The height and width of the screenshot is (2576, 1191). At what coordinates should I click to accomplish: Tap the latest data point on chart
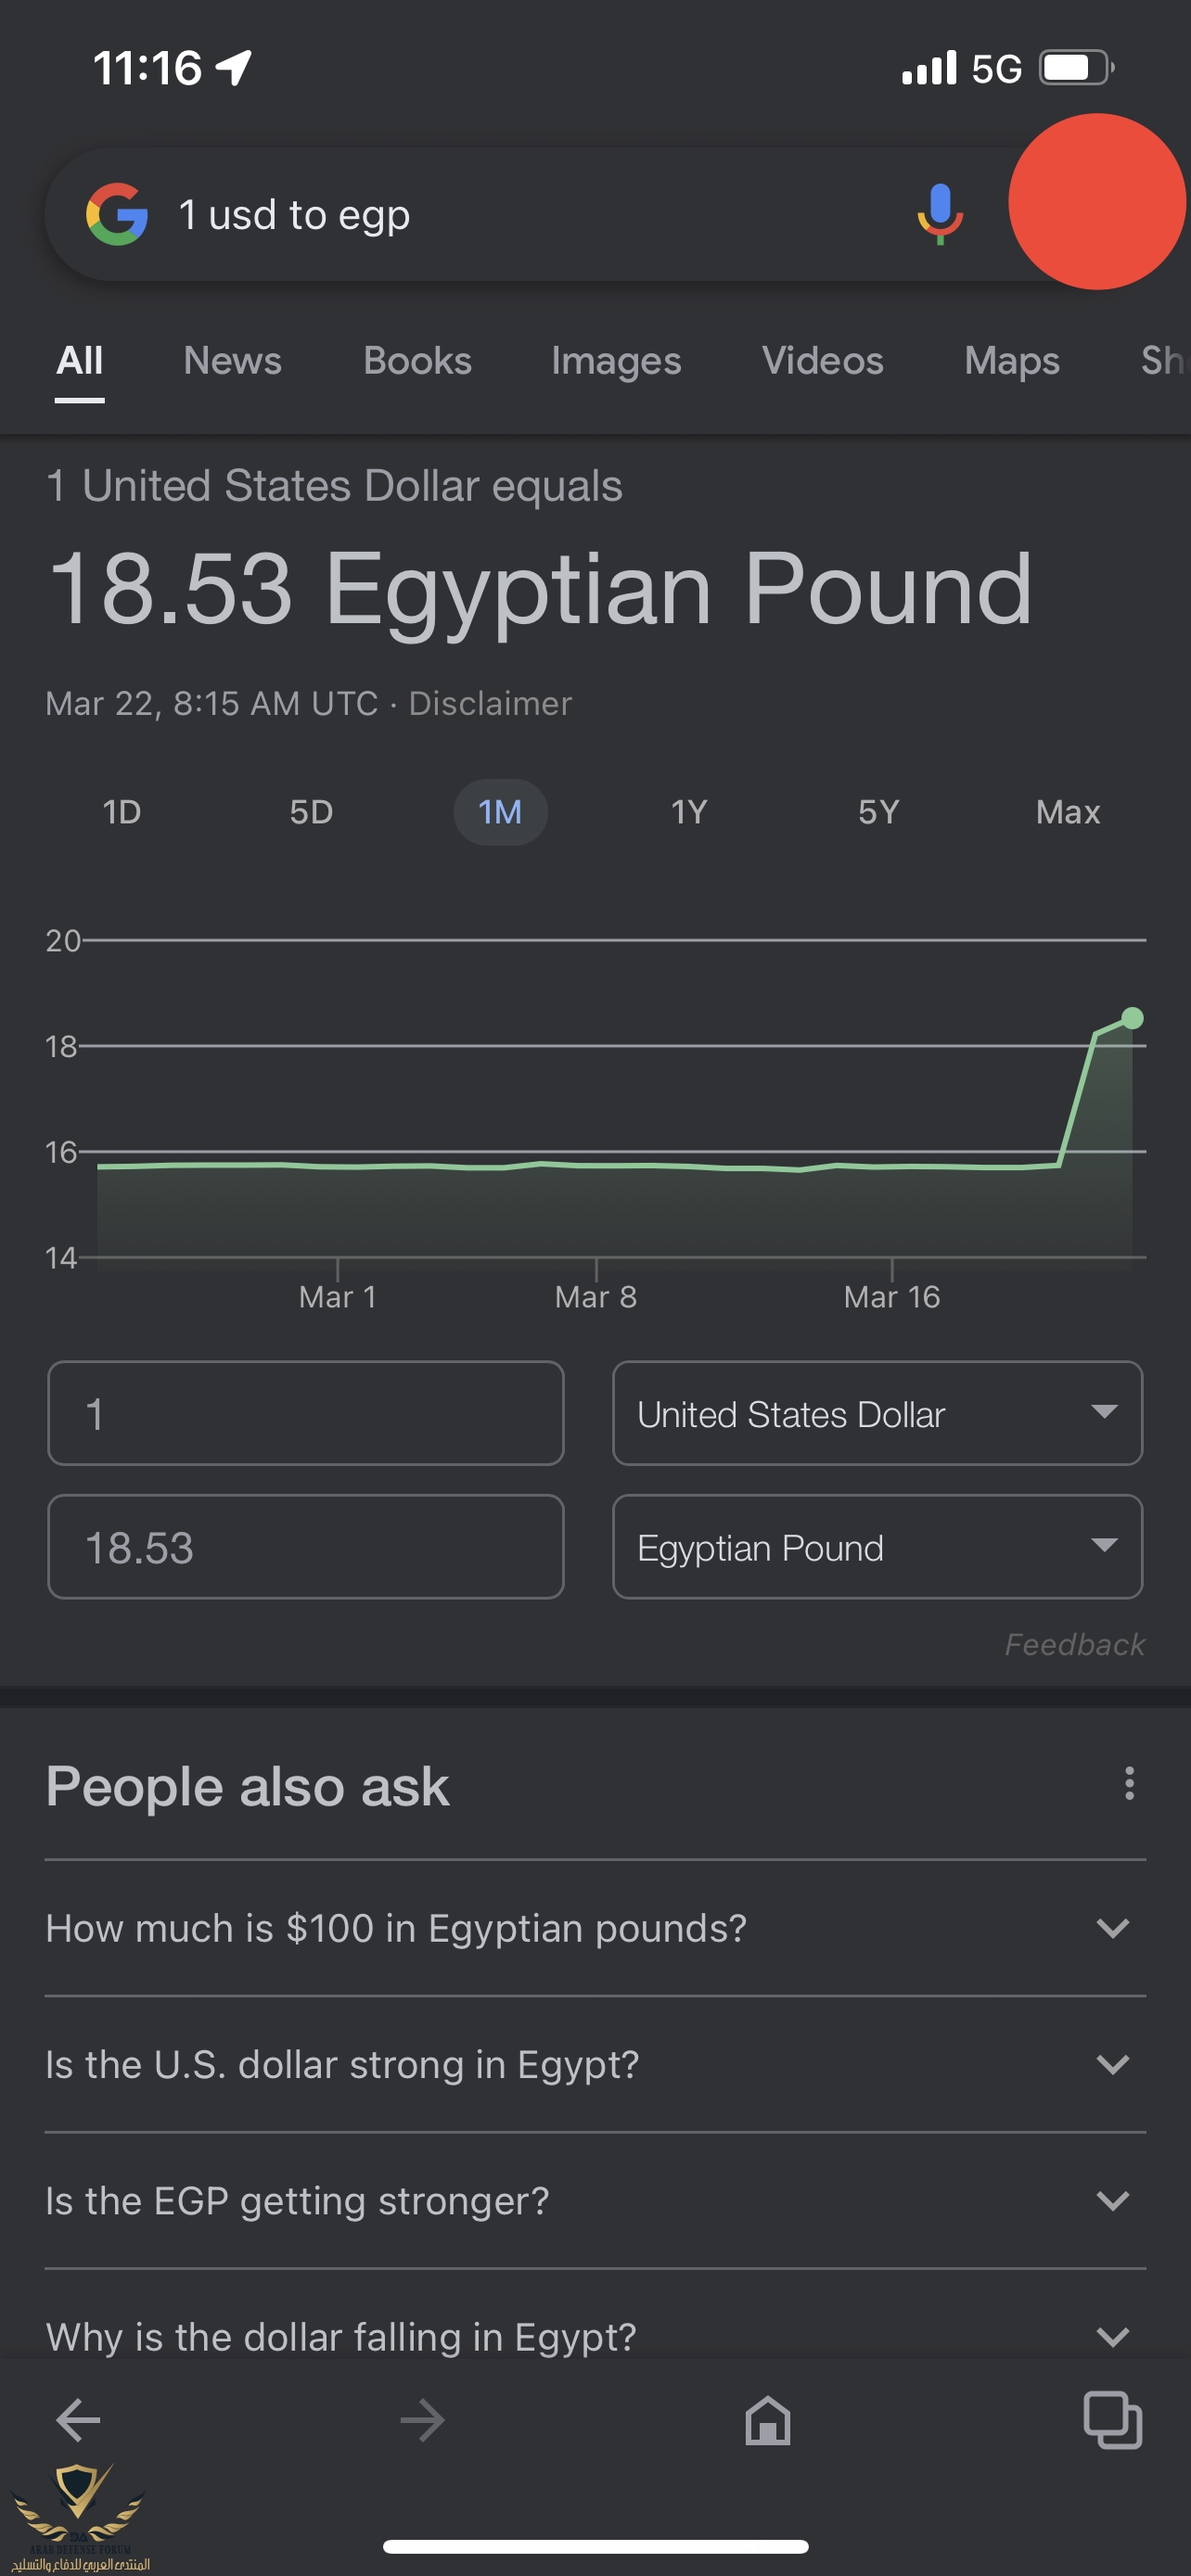1132,1018
